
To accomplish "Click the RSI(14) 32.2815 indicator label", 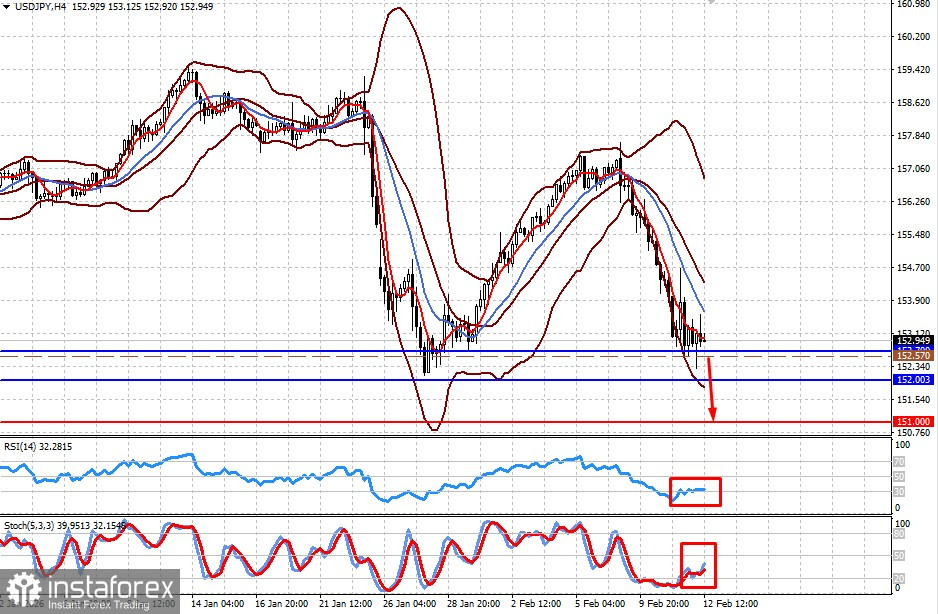I will (38, 446).
